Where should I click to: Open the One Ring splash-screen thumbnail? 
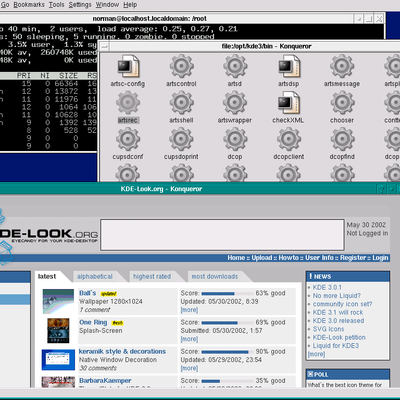(58, 330)
